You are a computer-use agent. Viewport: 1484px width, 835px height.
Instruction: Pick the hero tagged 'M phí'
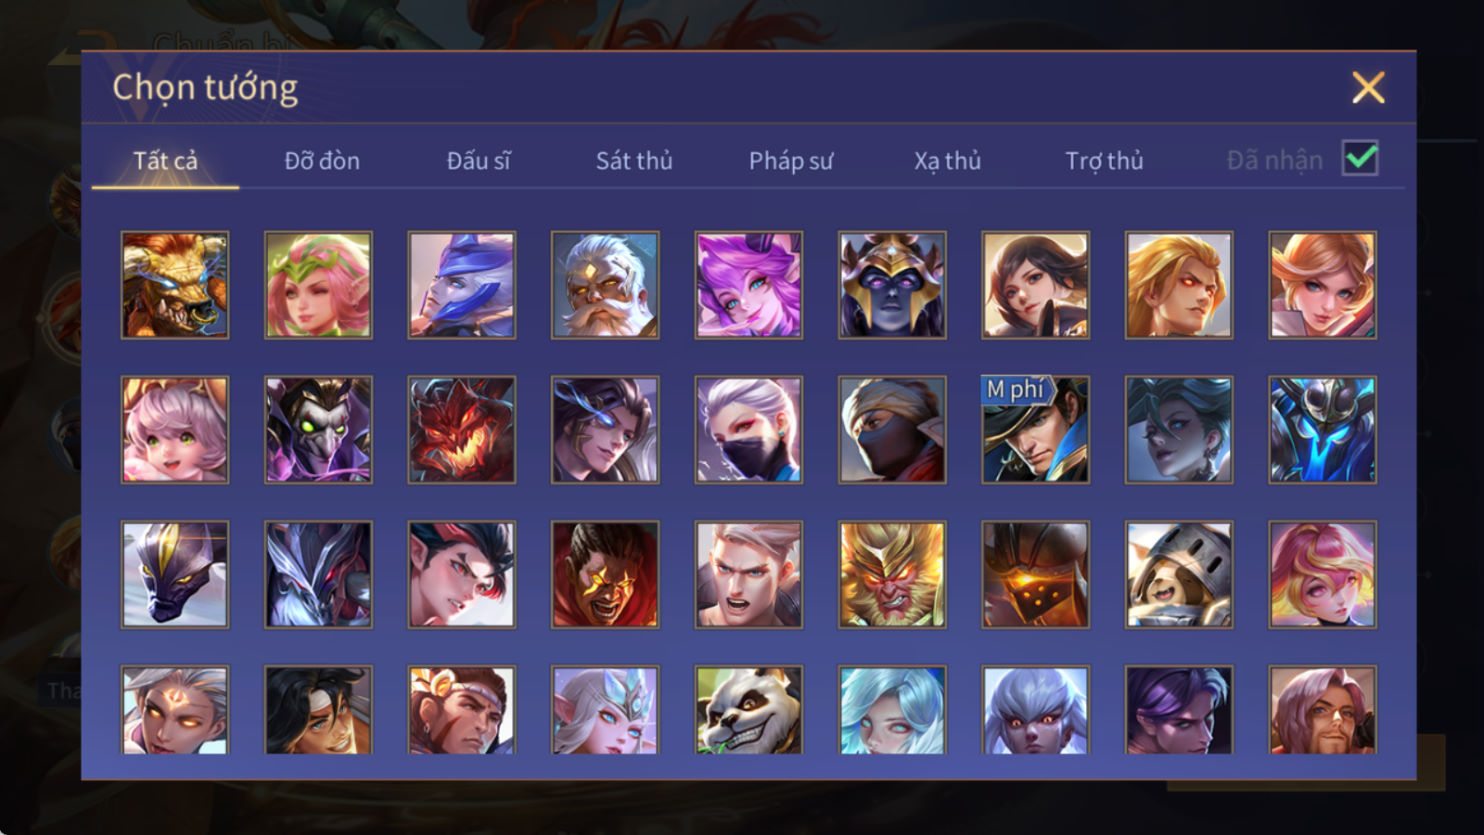[1035, 430]
